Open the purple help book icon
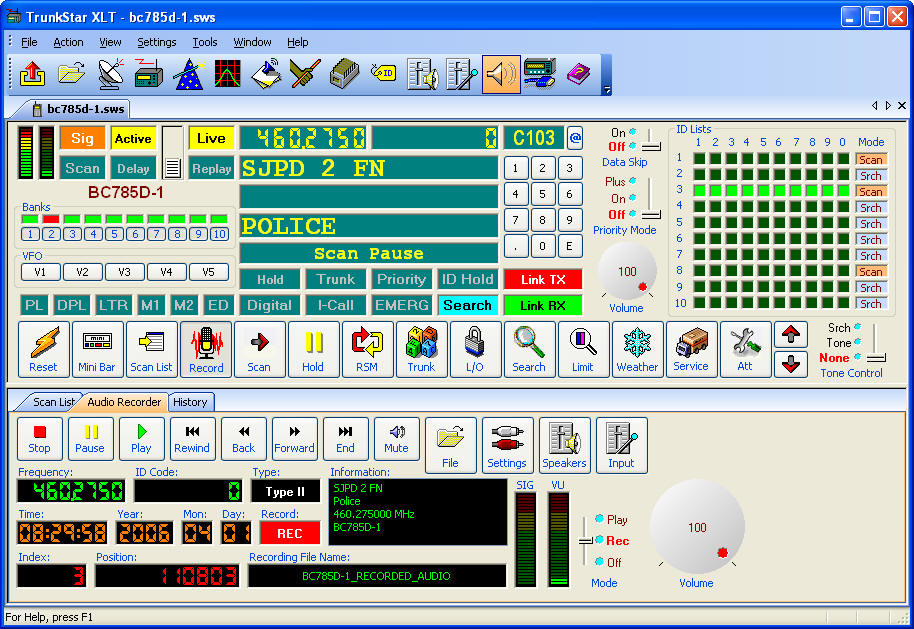914x629 pixels. (578, 75)
